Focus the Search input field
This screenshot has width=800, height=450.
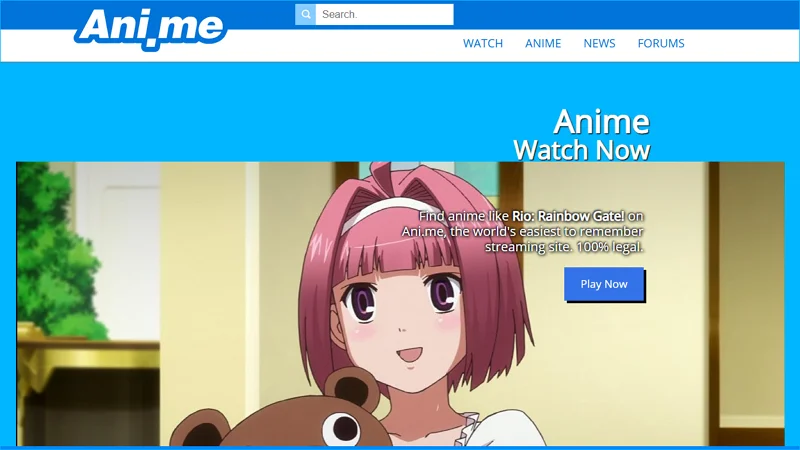(x=384, y=14)
